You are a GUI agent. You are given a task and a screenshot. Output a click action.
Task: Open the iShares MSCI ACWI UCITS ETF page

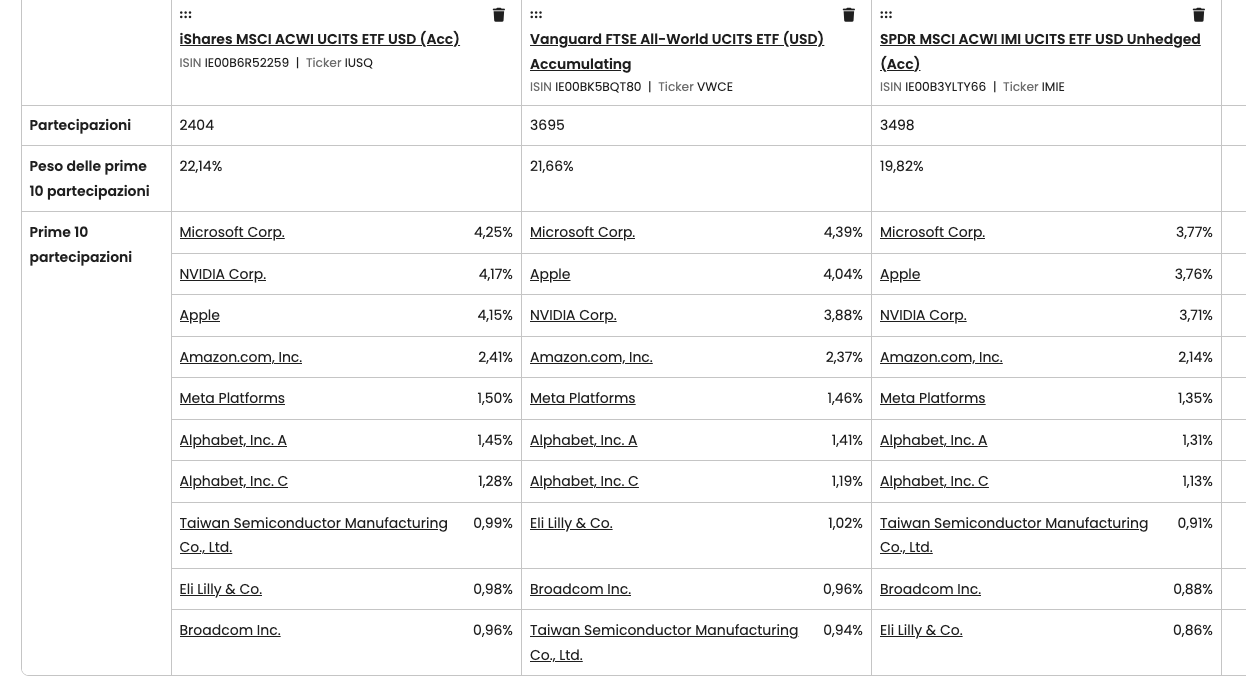(319, 39)
